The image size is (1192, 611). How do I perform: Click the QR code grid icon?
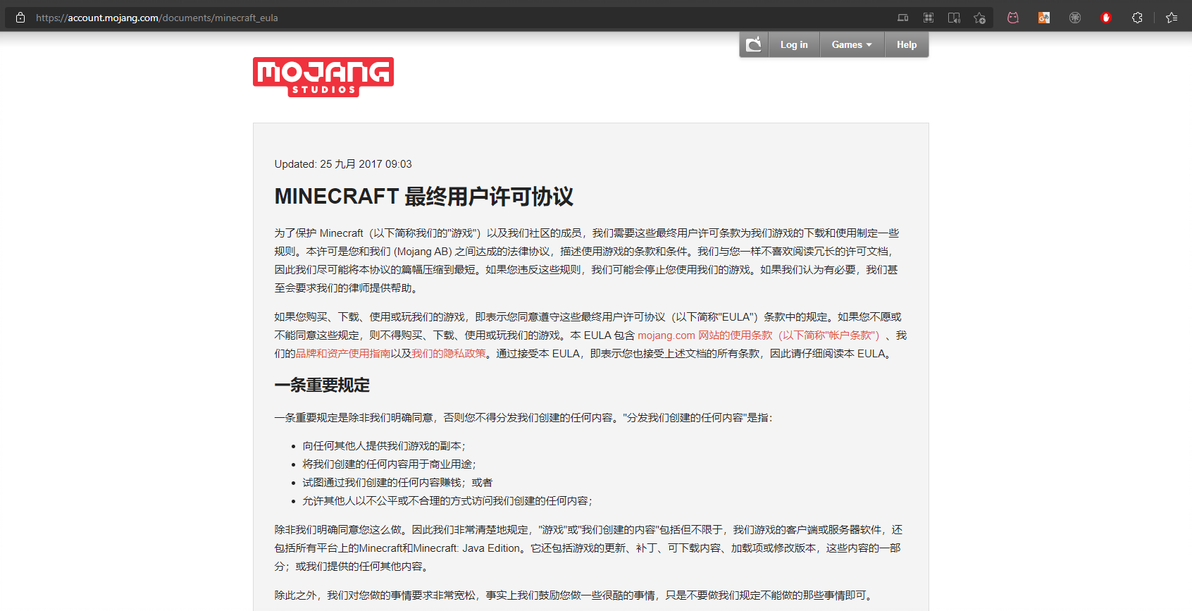click(928, 17)
